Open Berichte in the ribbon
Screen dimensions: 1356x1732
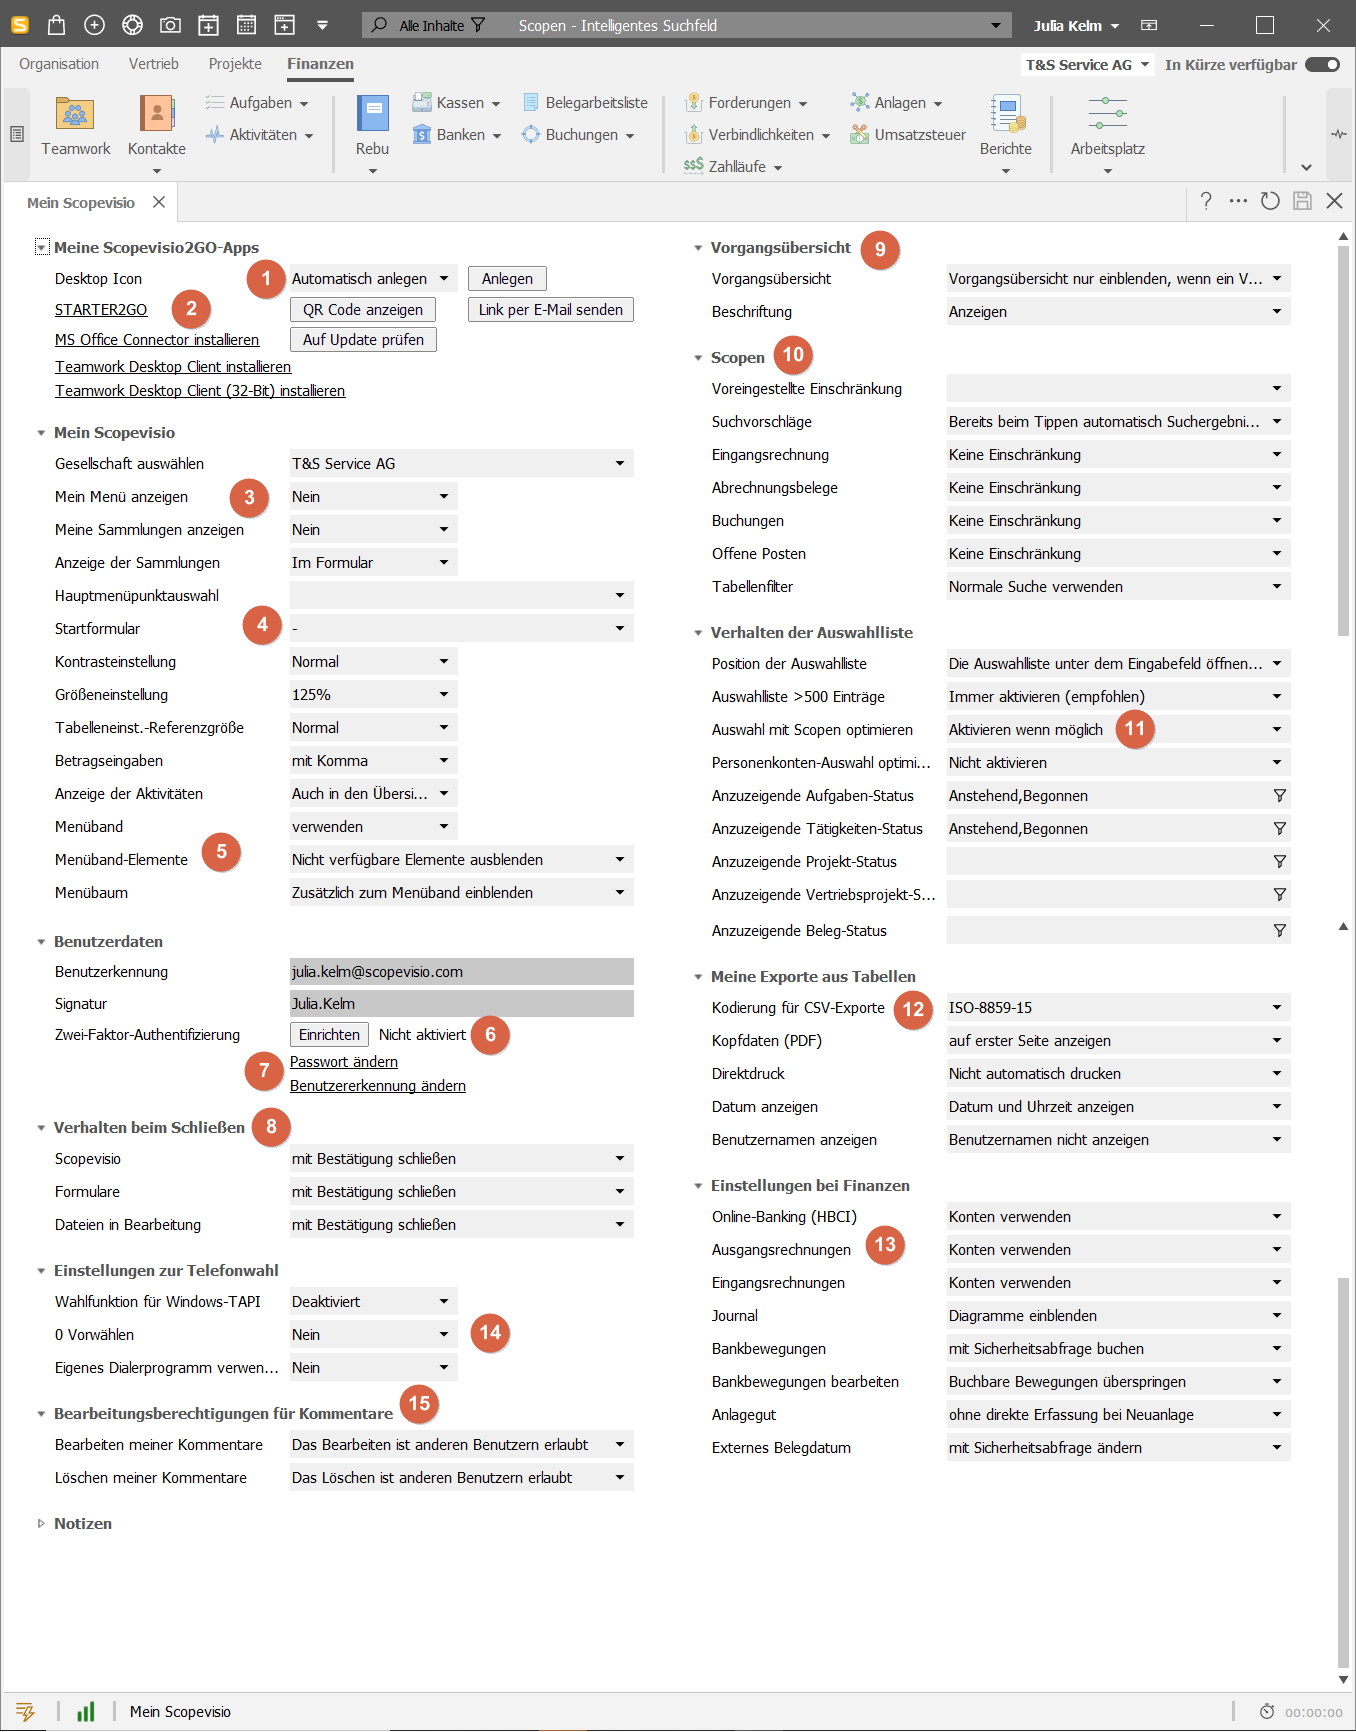click(1005, 135)
